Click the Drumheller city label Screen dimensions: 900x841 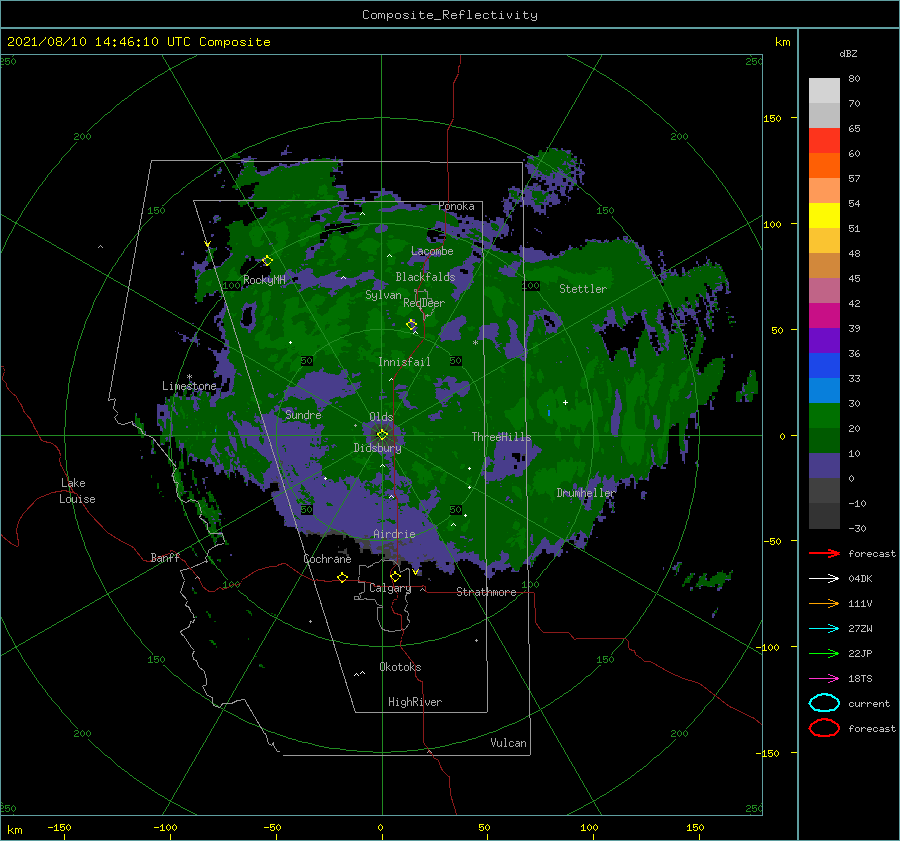(585, 493)
